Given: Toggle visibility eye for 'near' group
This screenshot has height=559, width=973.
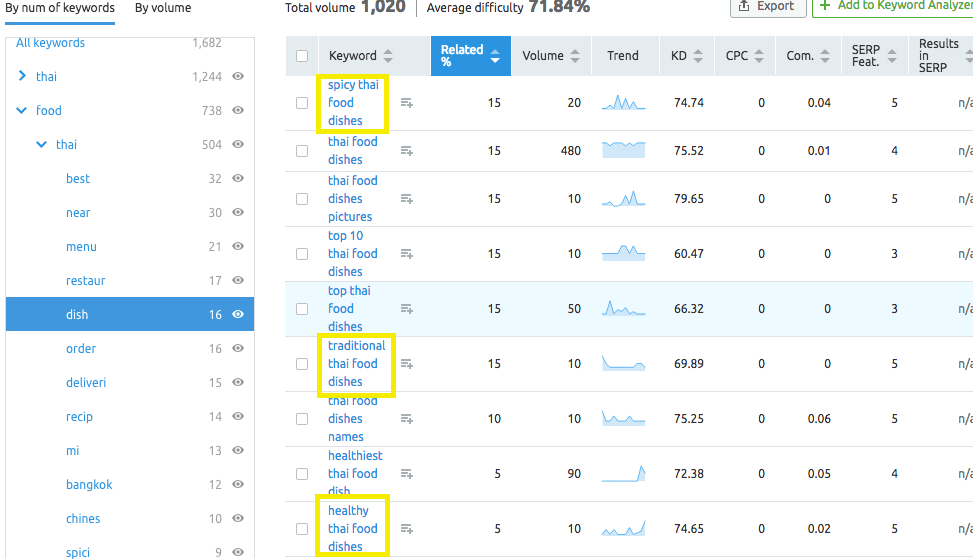Looking at the screenshot, I should click(238, 212).
